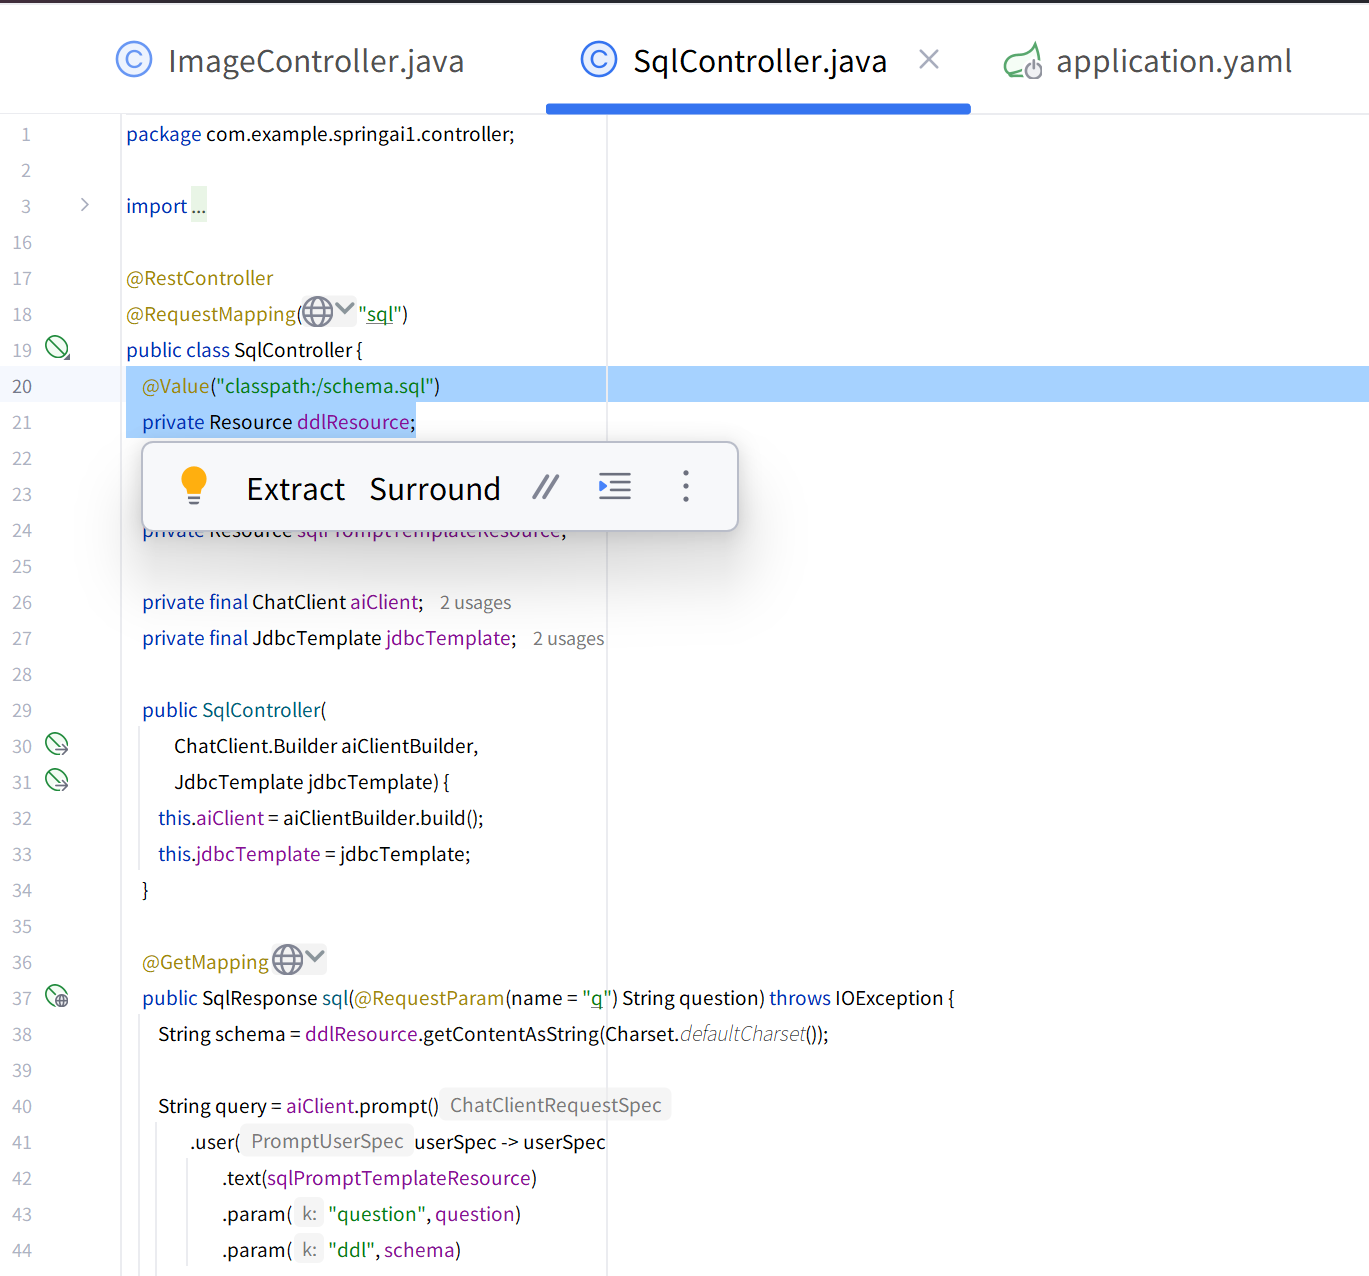Click the autowired gutter icon on line 31
Screen dimensions: 1369x1276
[57, 780]
